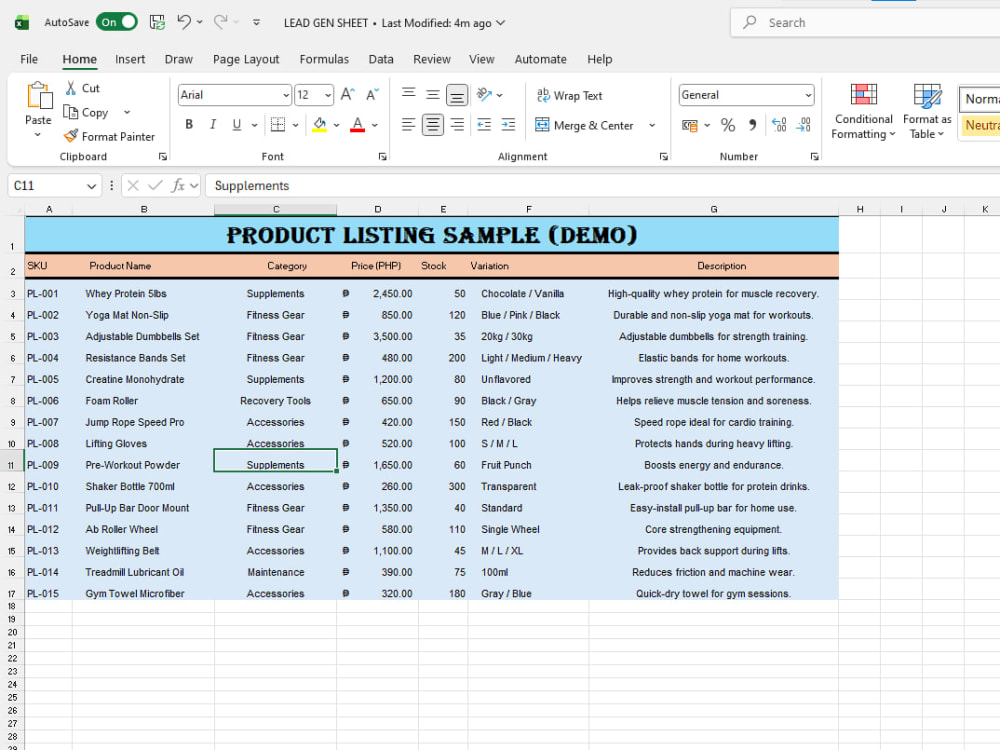1000x750 pixels.
Task: Click the Decrease Indent icon
Action: point(484,125)
